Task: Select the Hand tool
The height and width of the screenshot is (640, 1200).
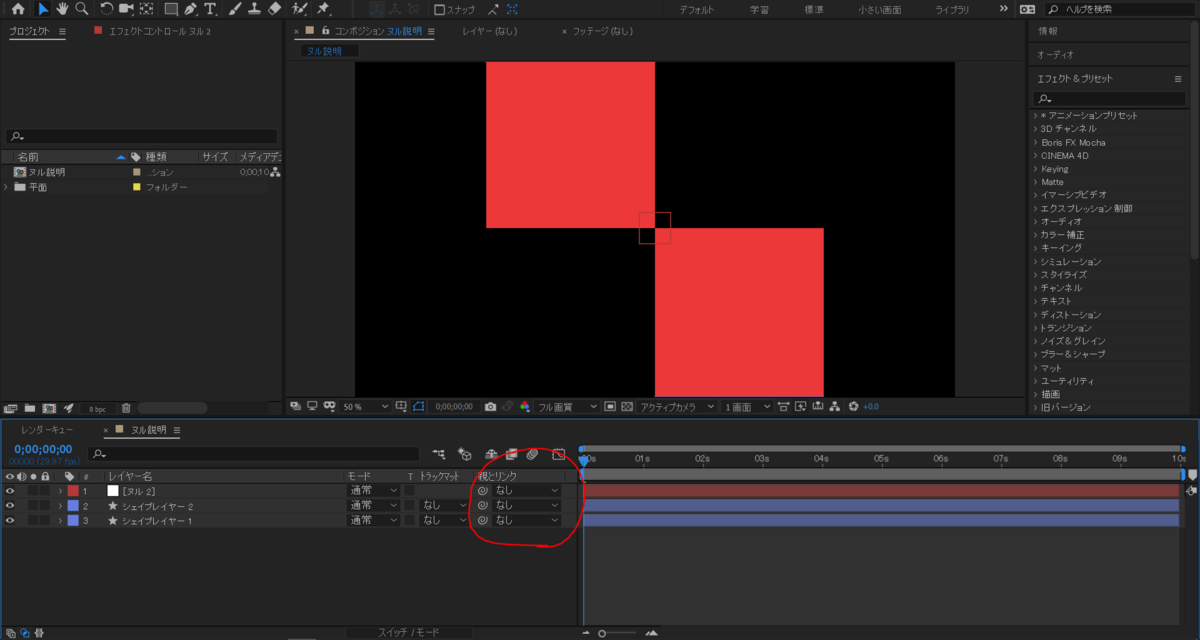Action: pyautogui.click(x=62, y=9)
